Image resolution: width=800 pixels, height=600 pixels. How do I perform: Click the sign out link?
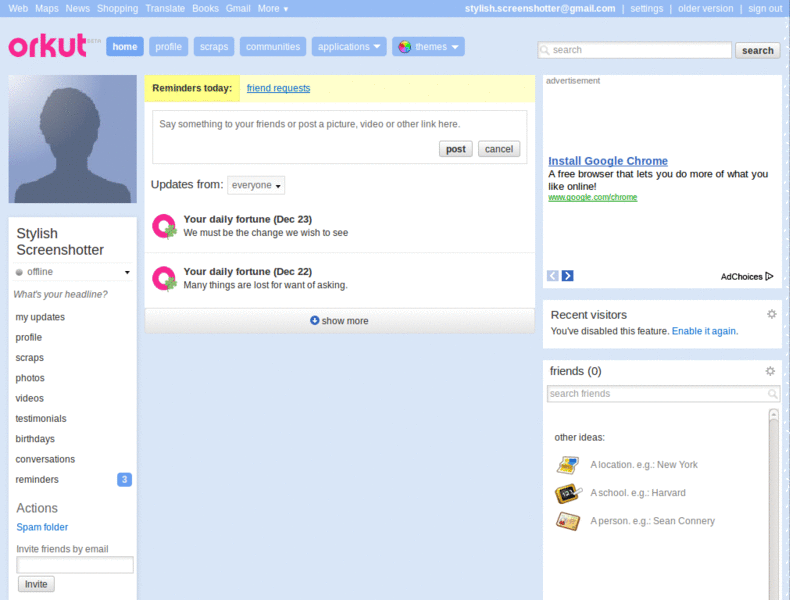coord(765,9)
